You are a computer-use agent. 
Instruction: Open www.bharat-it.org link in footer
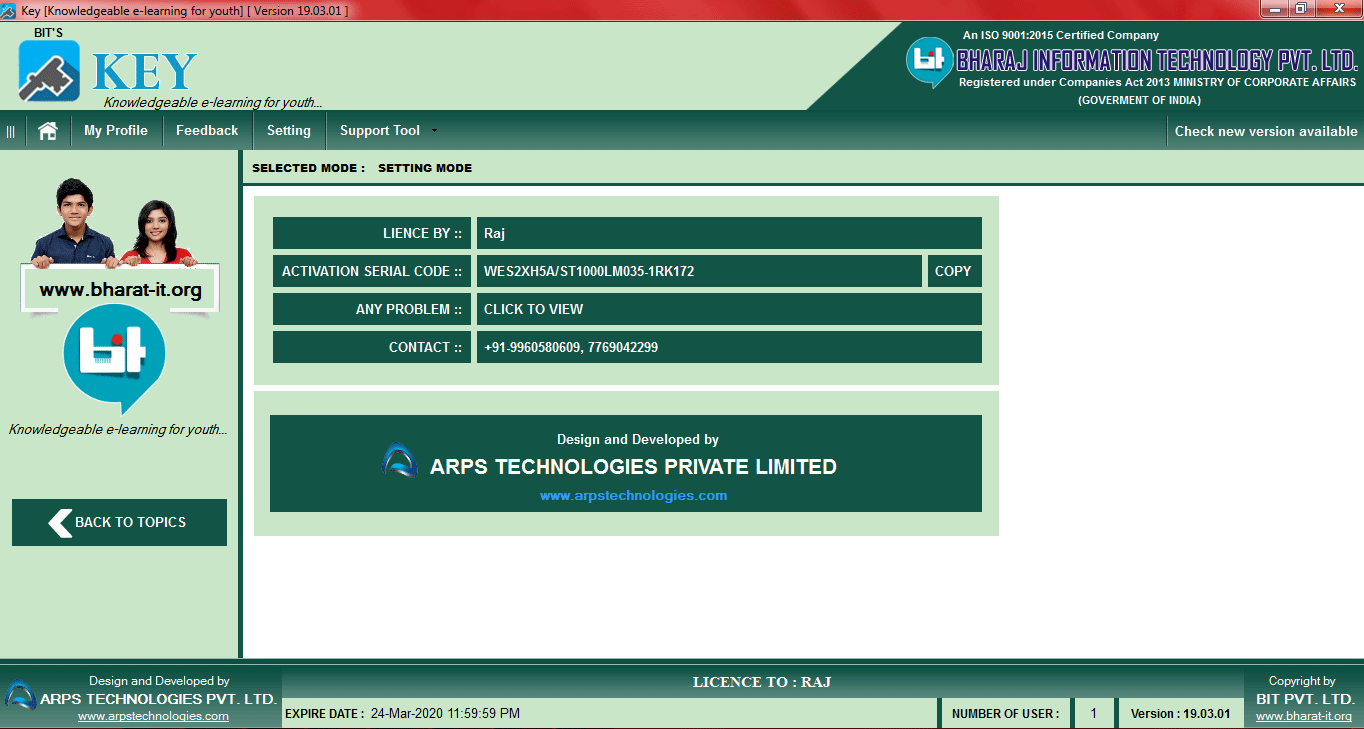click(1304, 716)
